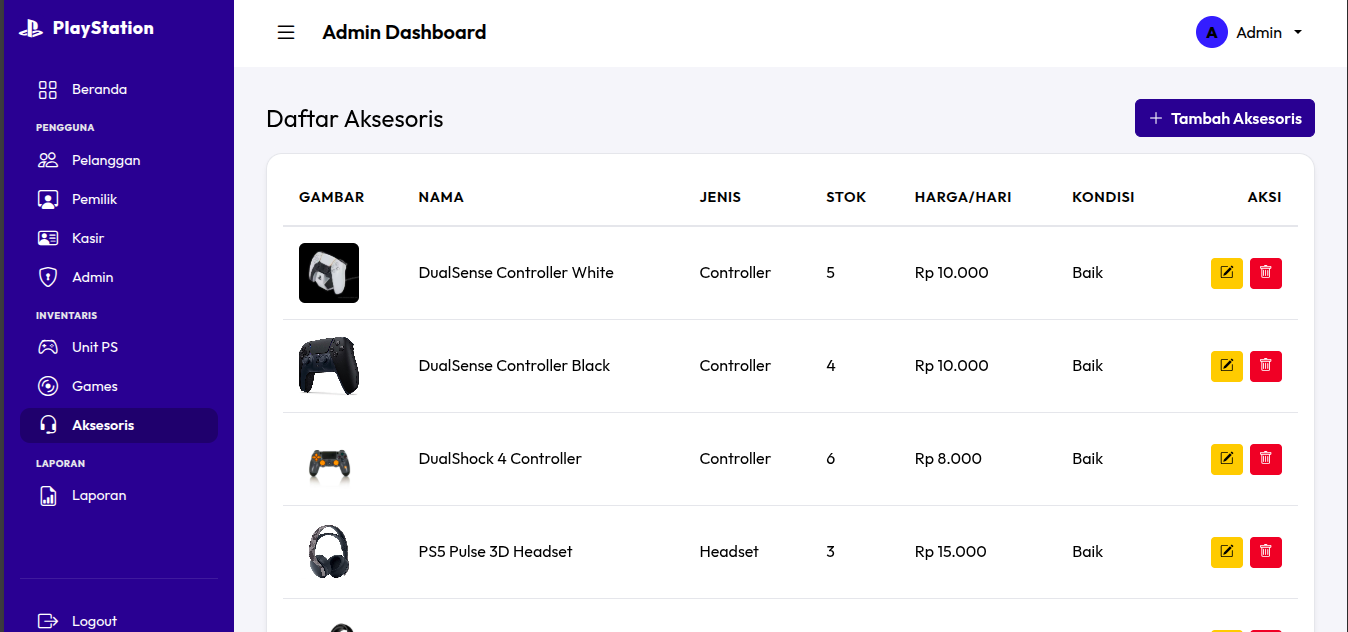
Task: Navigate to Unit PS
Action: (119, 348)
